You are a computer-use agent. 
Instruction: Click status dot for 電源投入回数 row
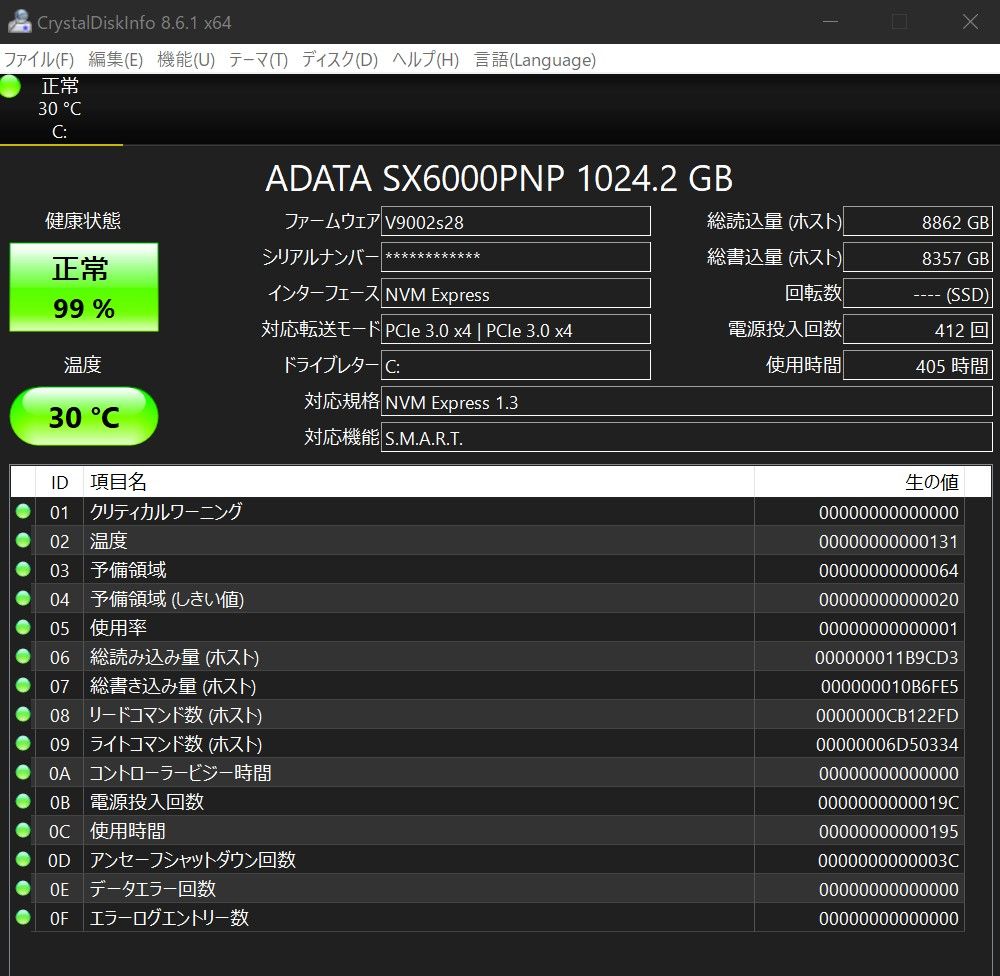click(x=23, y=802)
